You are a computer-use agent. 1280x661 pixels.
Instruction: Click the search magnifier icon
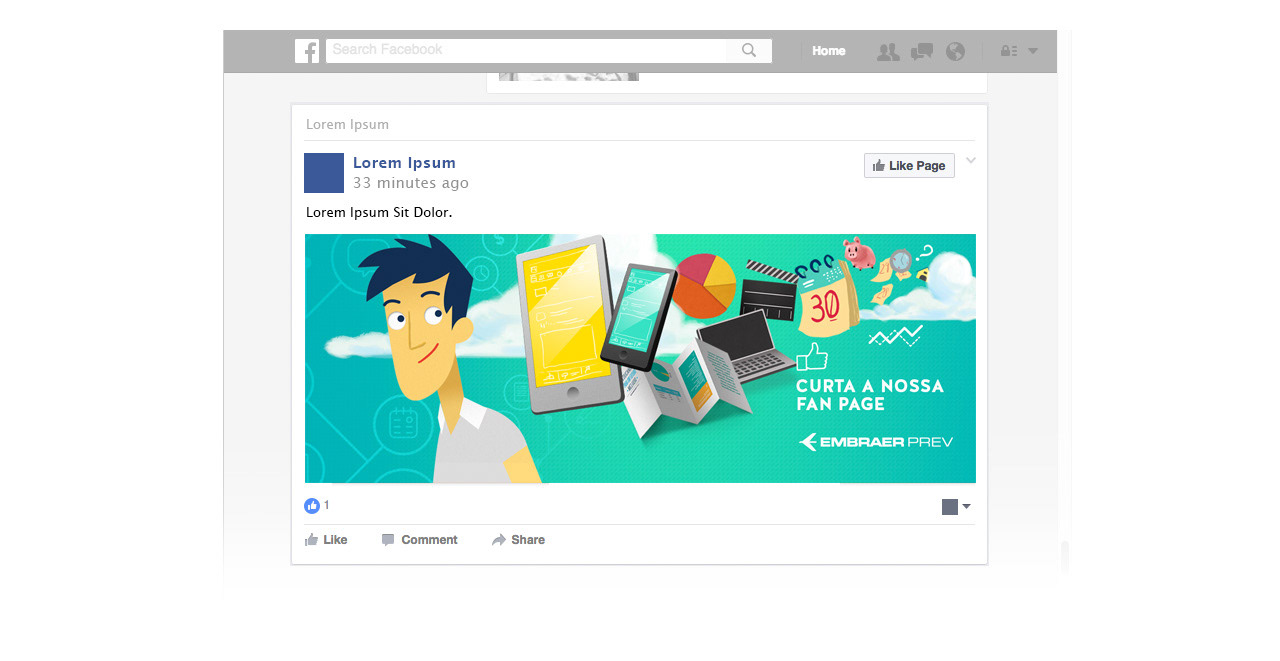point(749,51)
